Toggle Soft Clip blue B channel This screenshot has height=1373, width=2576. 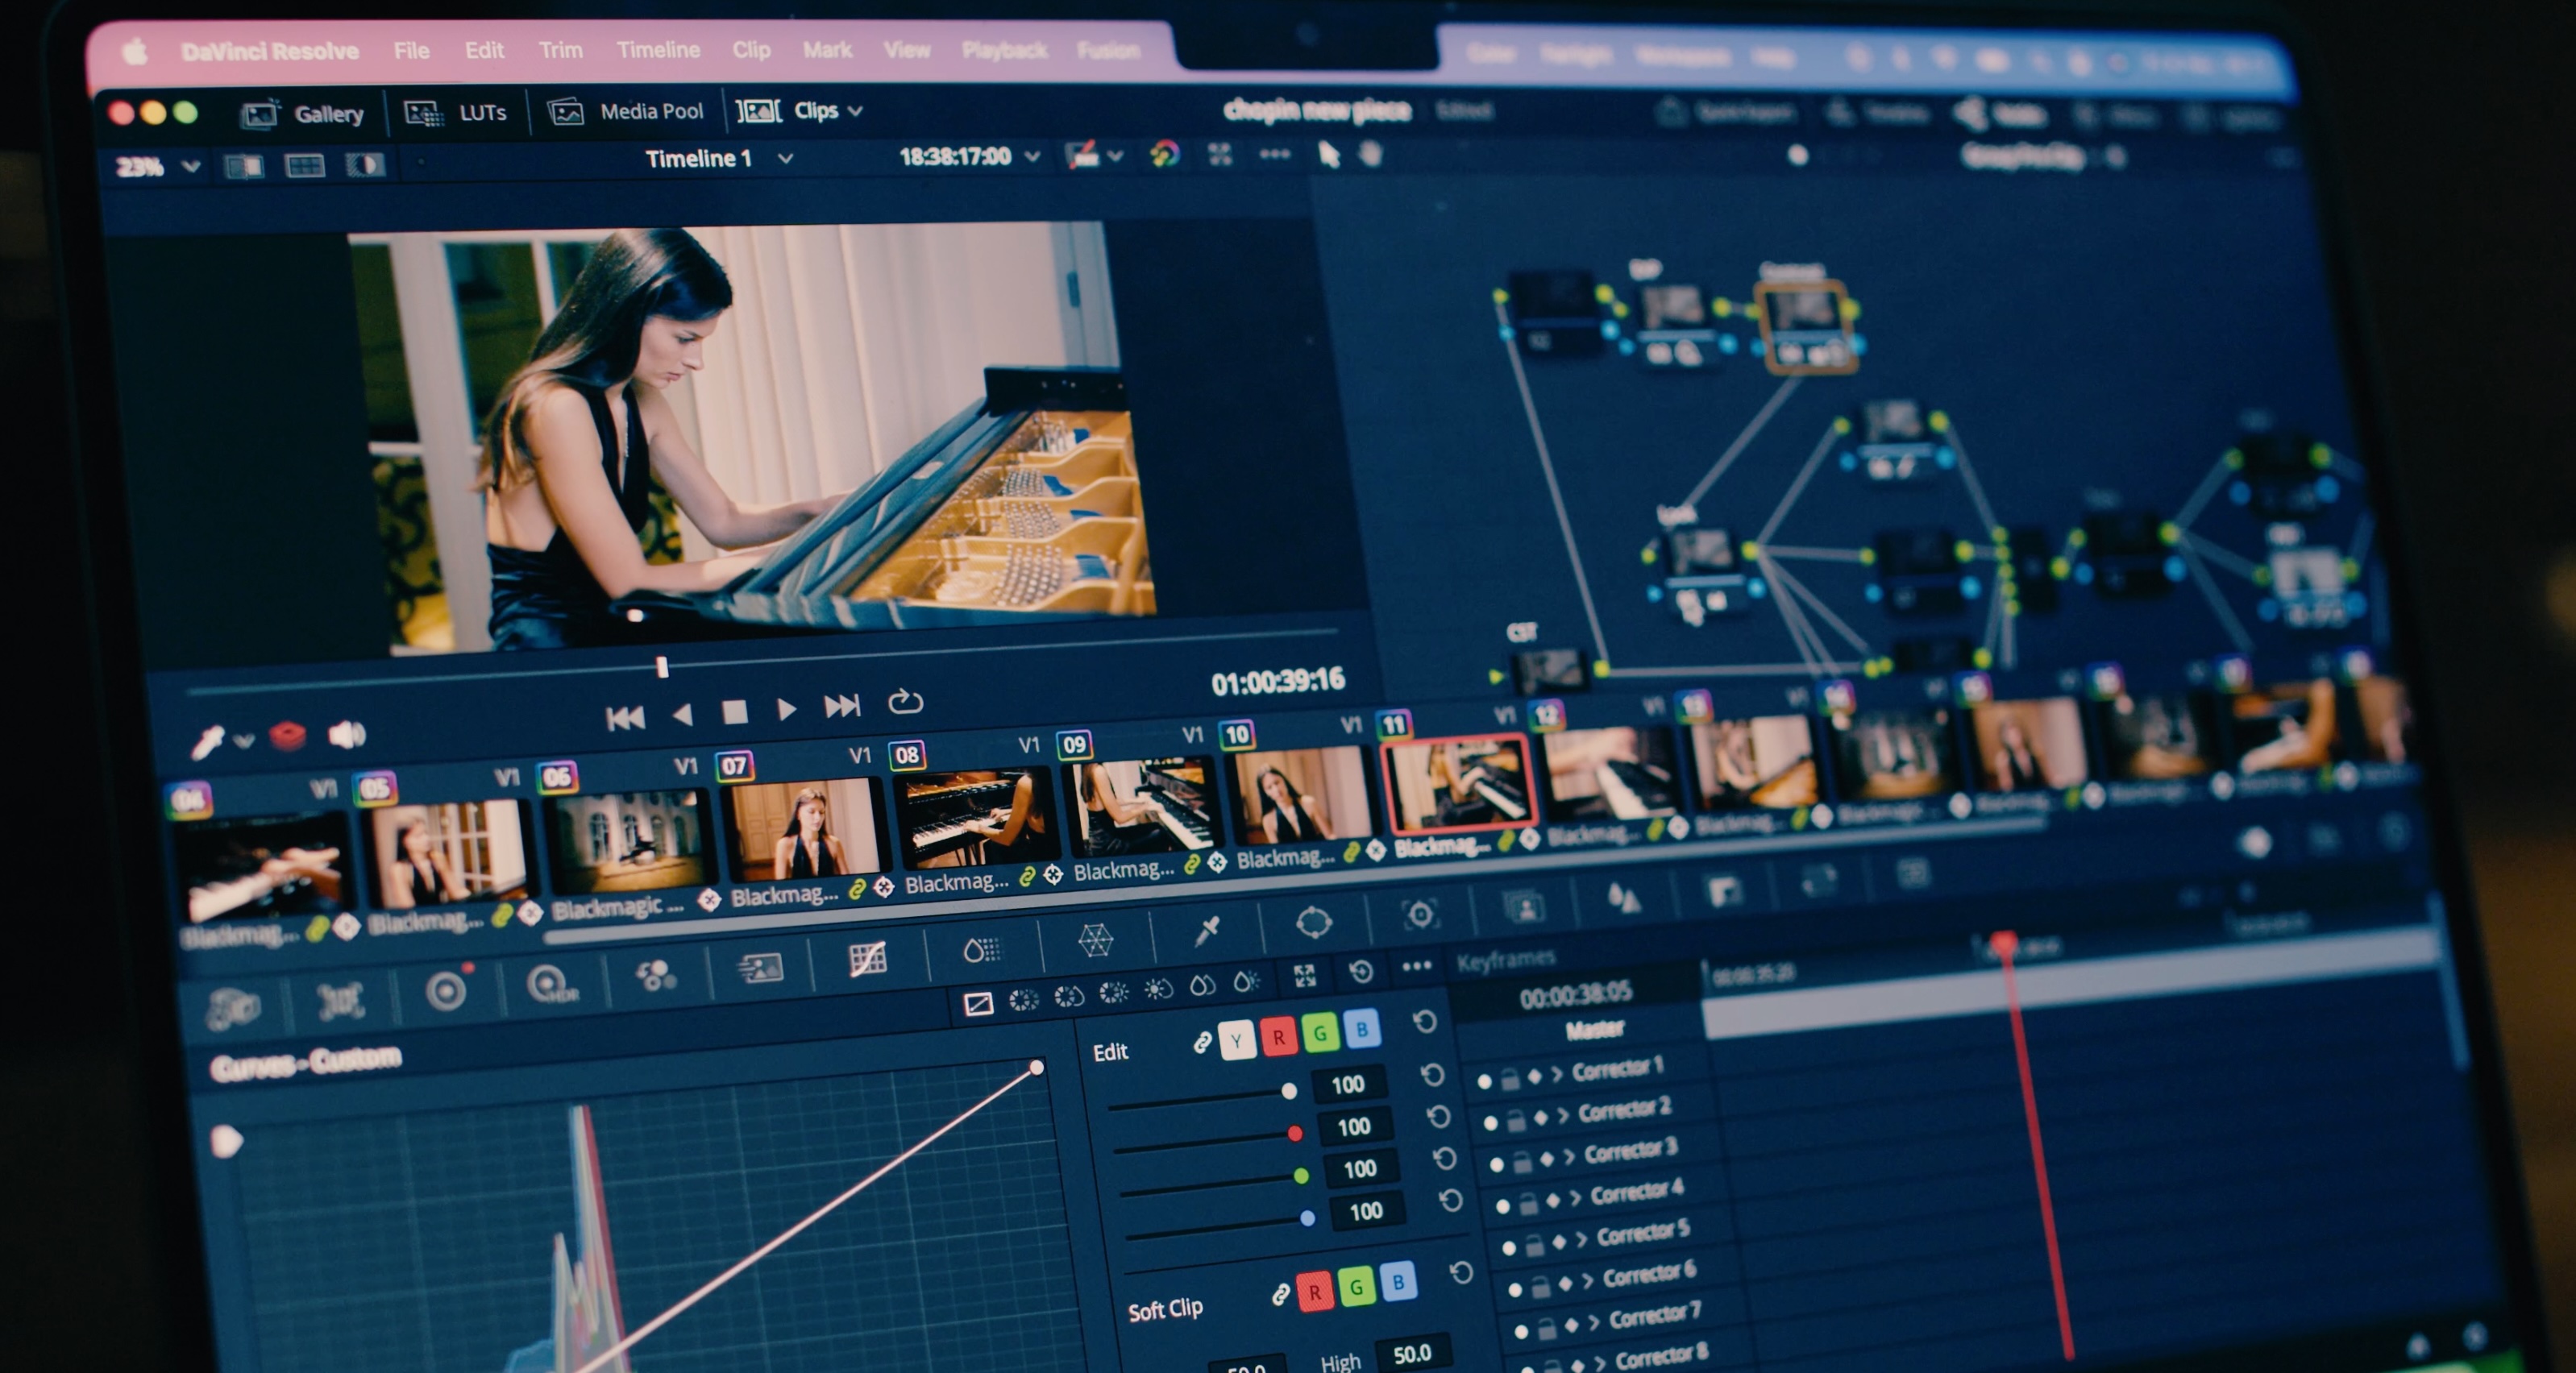tap(1398, 1281)
